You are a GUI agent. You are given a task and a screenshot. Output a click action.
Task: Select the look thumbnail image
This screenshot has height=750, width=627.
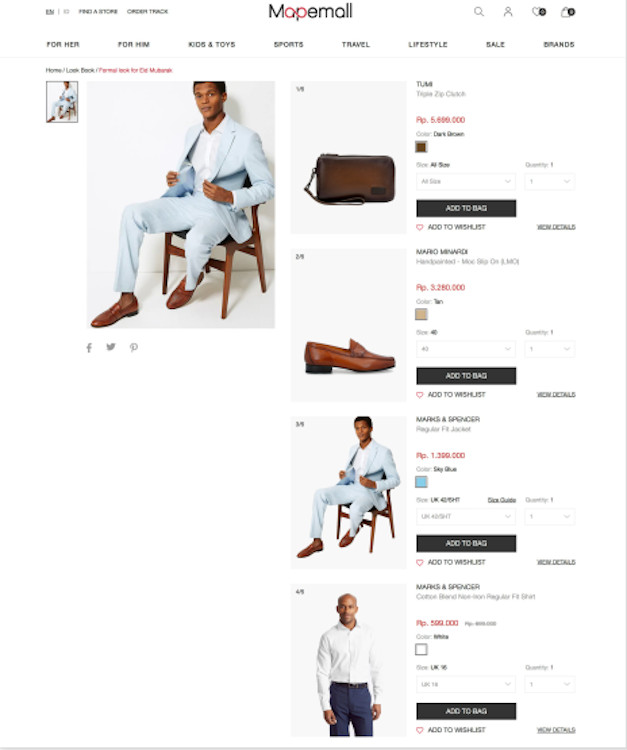pos(62,102)
